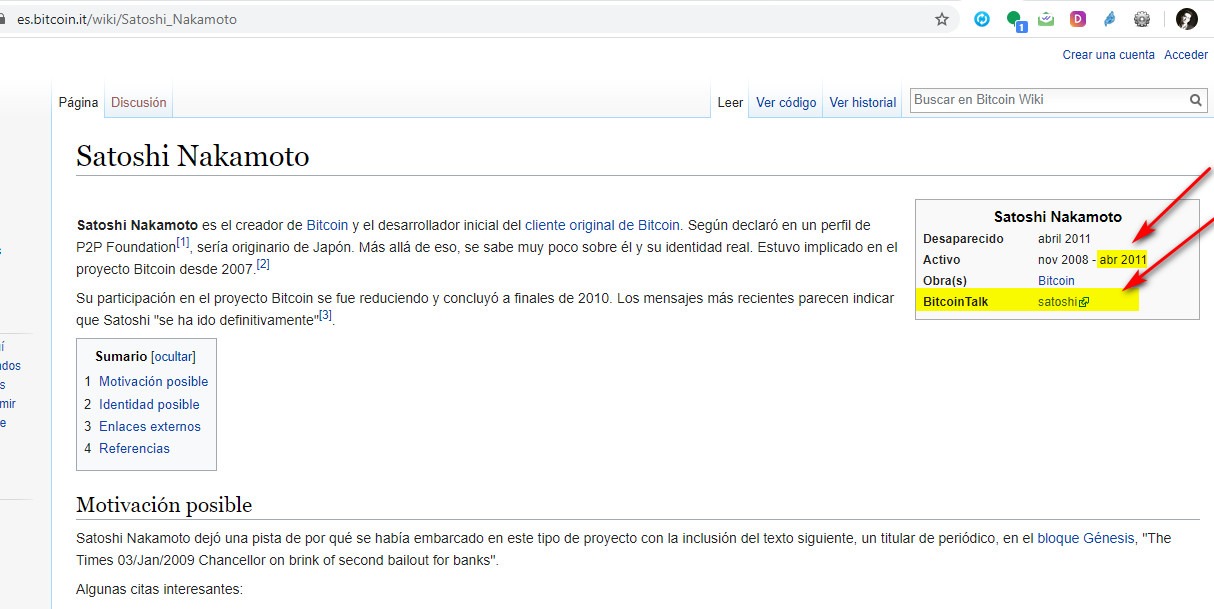
Task: Open the Ver código tab
Action: click(x=786, y=102)
